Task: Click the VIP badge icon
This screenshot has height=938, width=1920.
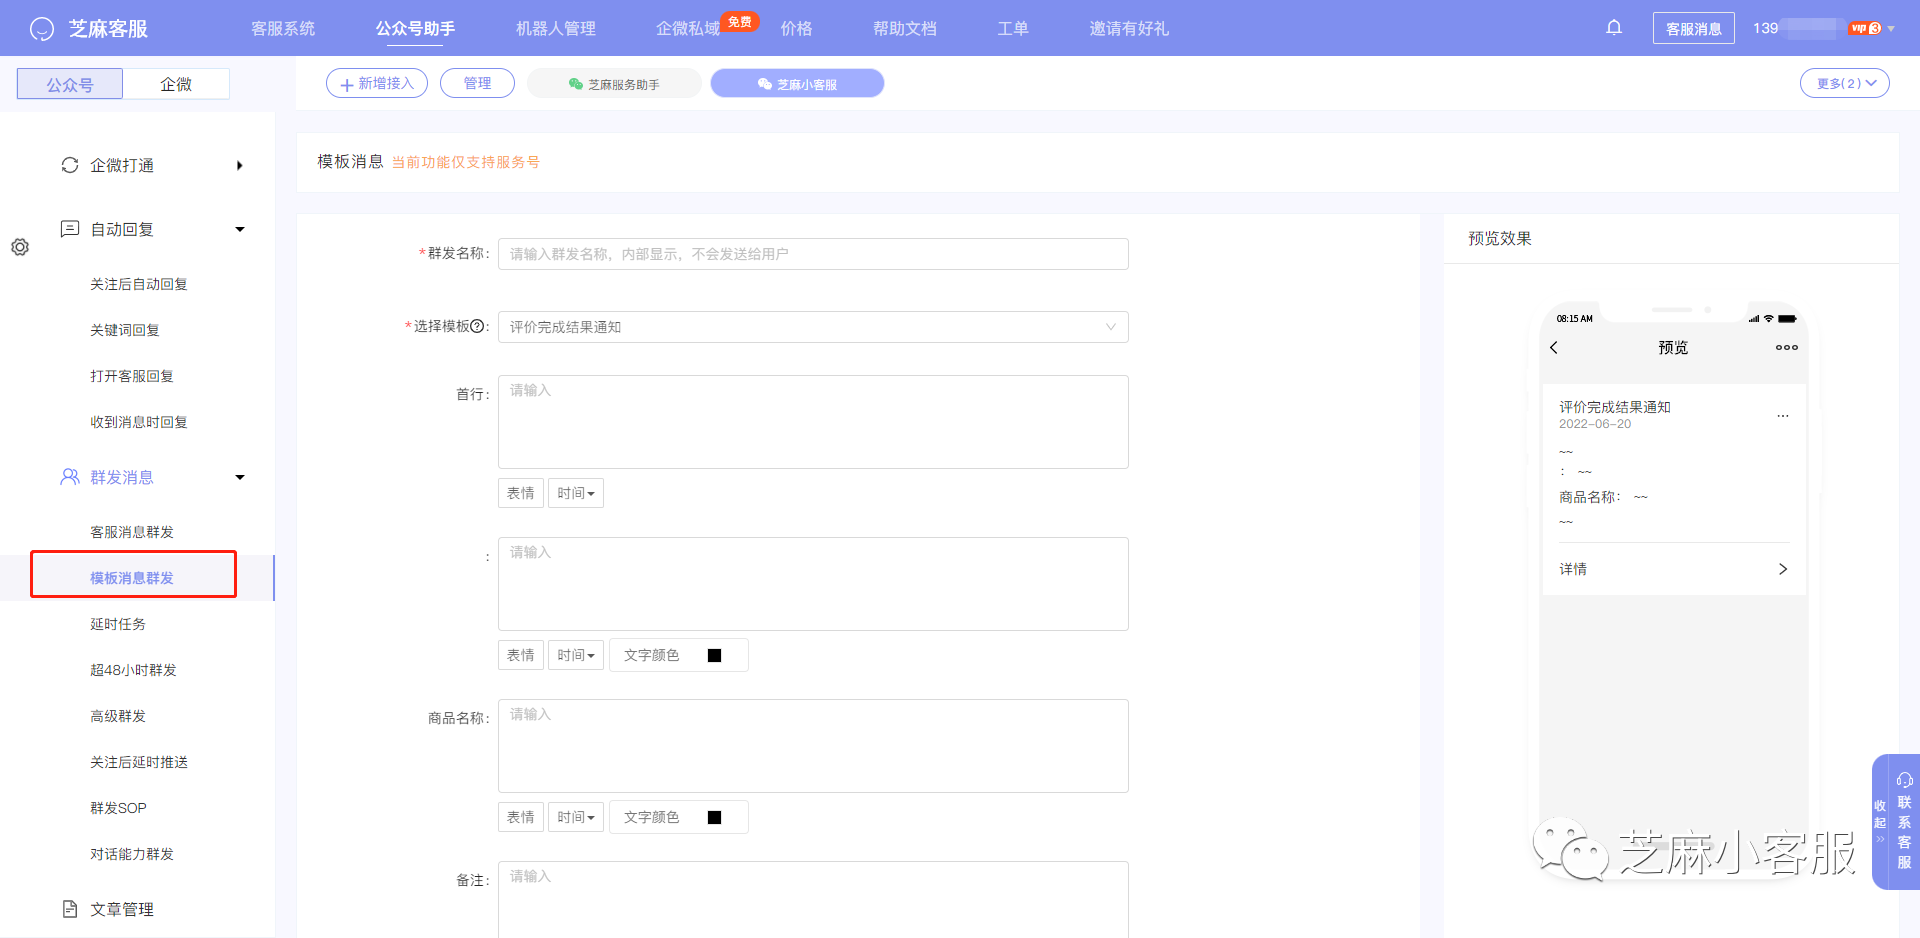Action: (1865, 28)
